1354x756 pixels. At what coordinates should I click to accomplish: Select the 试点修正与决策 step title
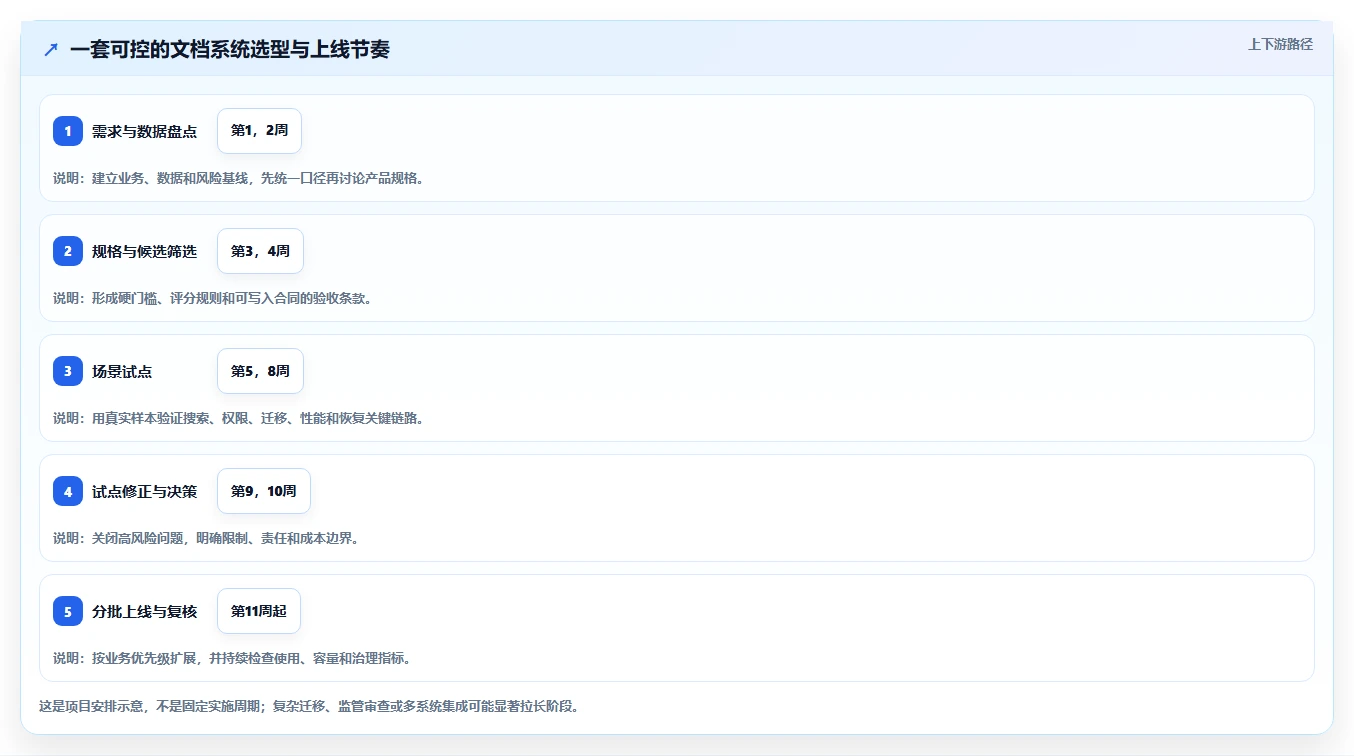coord(144,491)
